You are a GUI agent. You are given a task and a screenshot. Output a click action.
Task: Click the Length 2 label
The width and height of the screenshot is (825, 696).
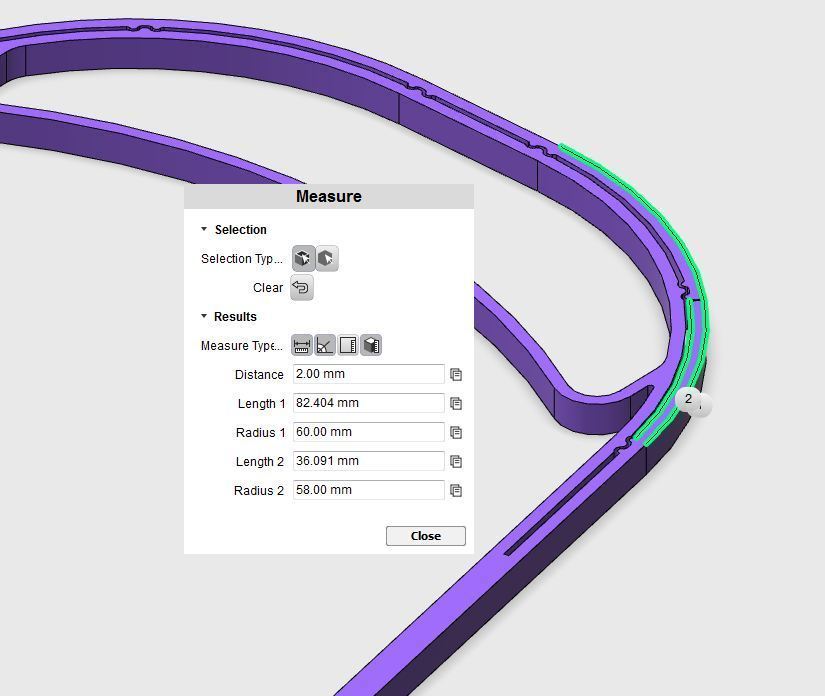tap(259, 461)
